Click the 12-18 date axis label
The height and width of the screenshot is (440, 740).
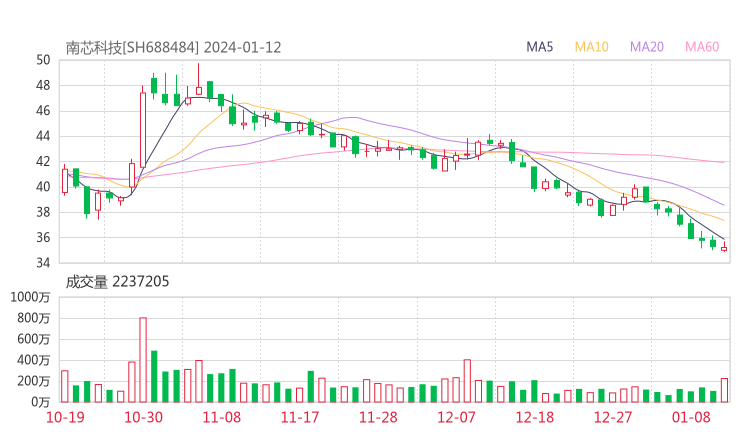535,417
